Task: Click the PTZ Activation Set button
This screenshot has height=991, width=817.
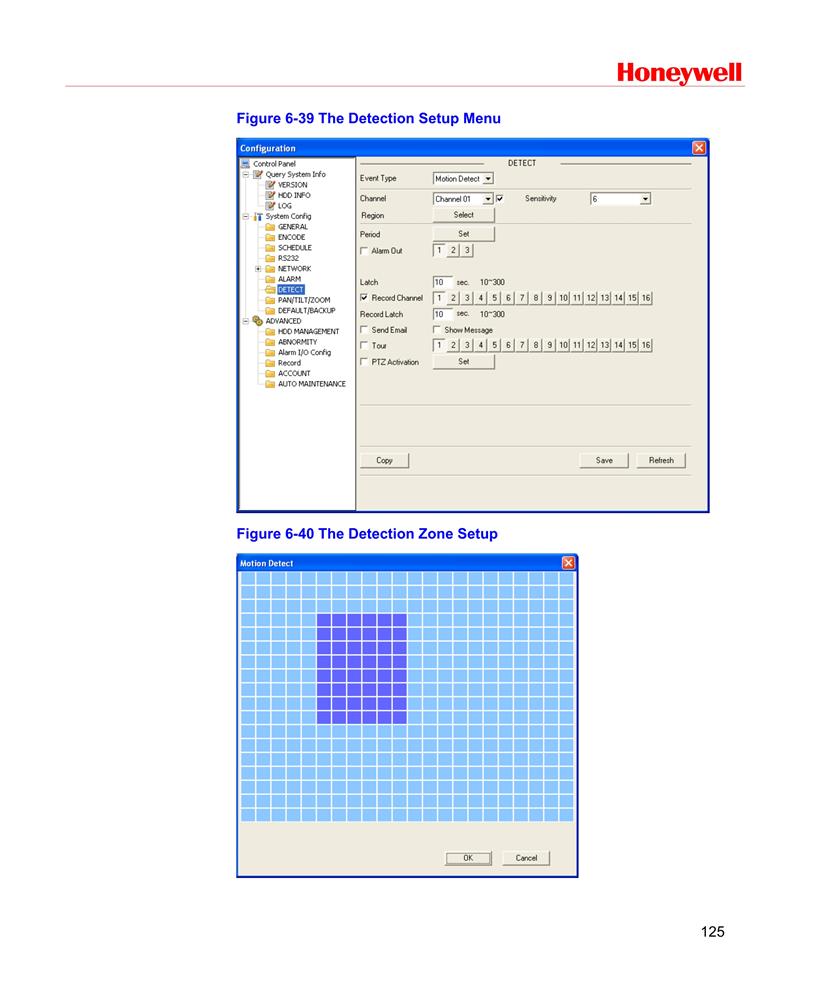Action: pos(463,362)
